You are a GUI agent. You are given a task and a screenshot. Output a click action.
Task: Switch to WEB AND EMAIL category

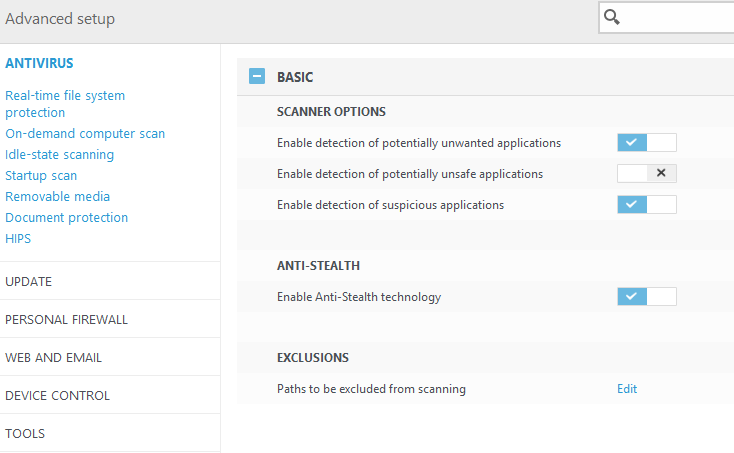click(x=54, y=358)
